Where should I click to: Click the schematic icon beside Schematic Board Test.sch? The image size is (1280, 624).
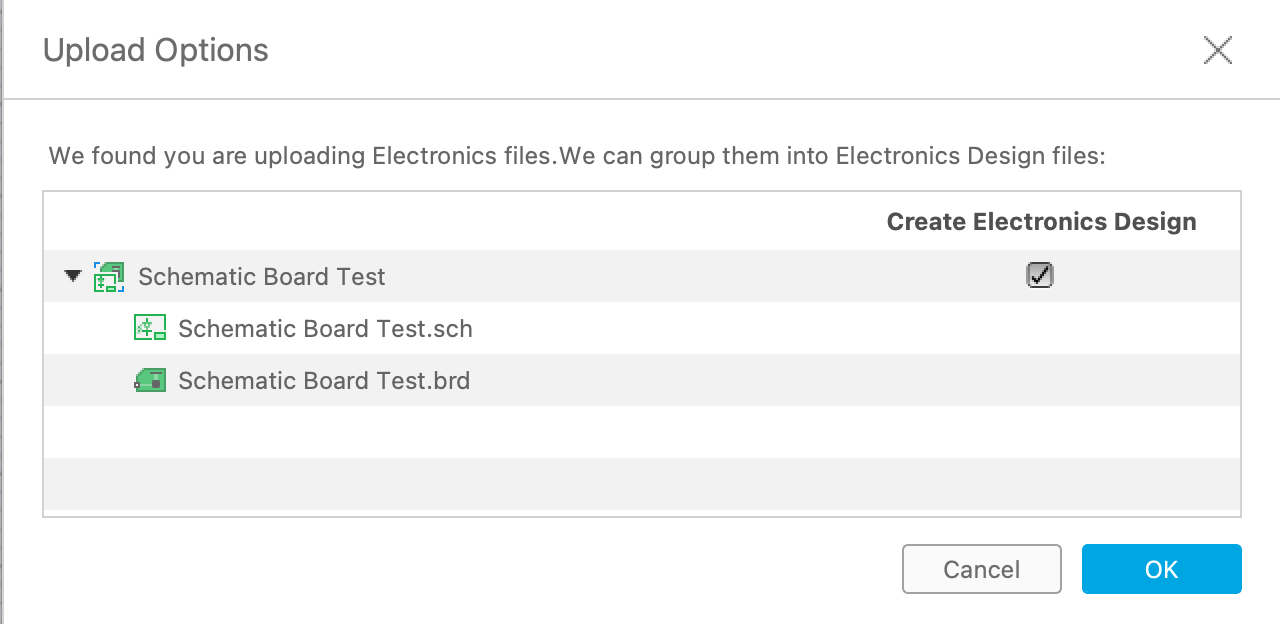click(x=150, y=328)
